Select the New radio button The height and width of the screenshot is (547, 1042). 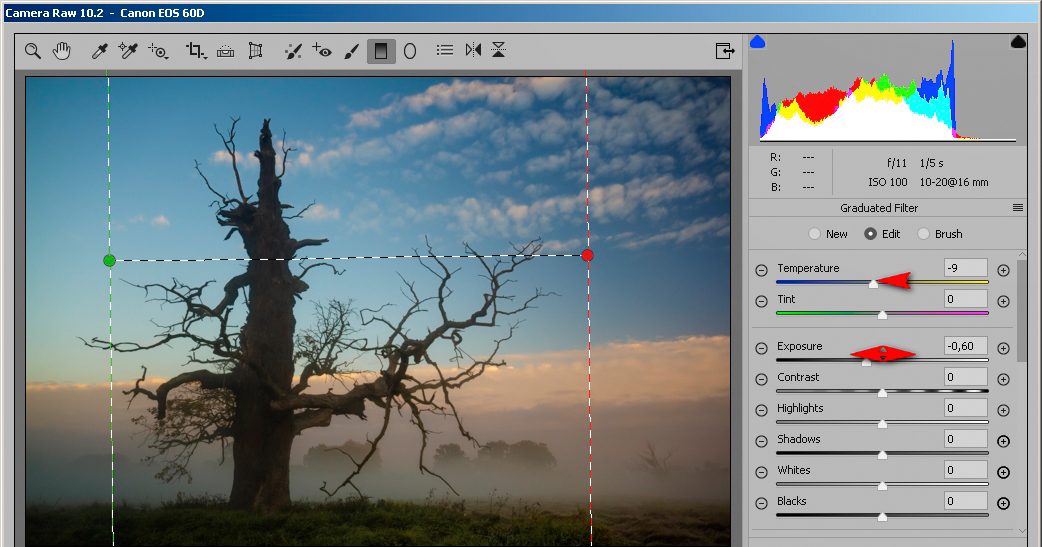815,234
